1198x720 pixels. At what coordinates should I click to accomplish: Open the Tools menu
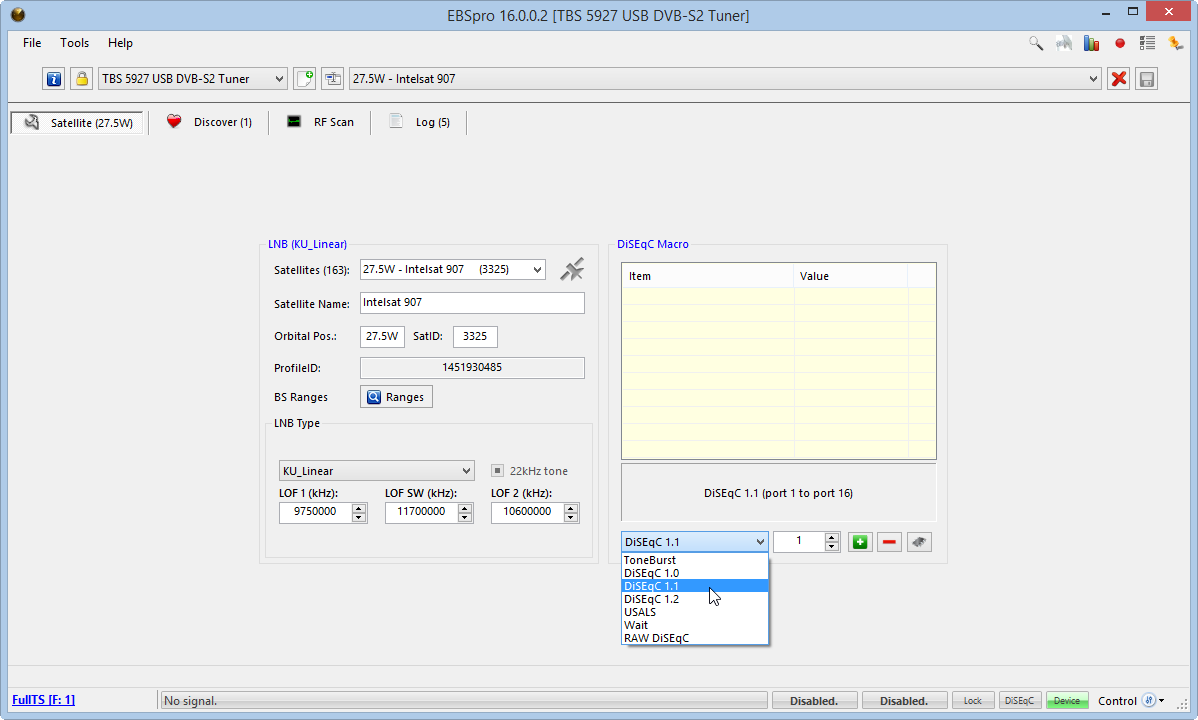74,43
